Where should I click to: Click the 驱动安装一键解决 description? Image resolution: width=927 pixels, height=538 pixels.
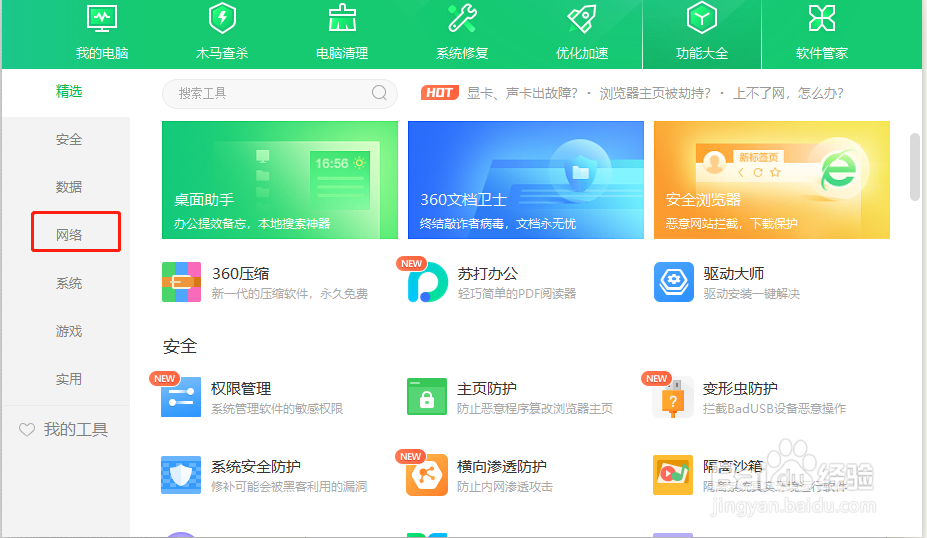pyautogui.click(x=751, y=294)
